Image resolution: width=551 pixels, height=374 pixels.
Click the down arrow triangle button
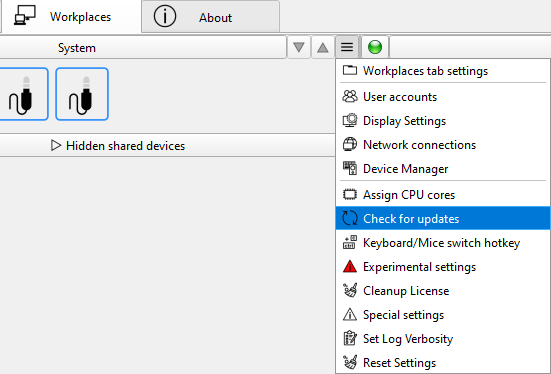(x=299, y=47)
